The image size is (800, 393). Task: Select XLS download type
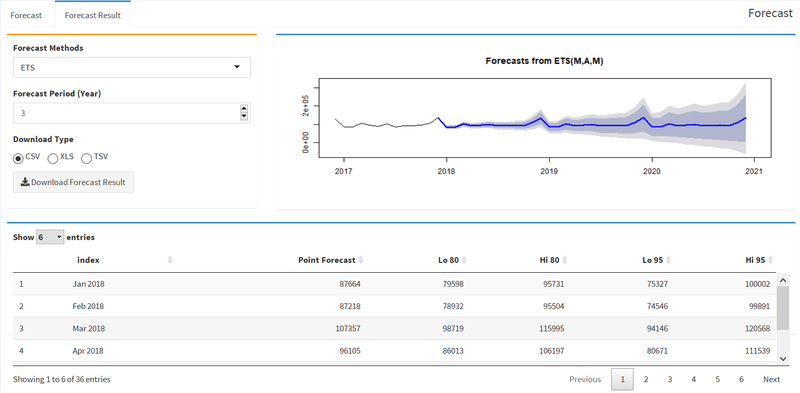coord(53,158)
